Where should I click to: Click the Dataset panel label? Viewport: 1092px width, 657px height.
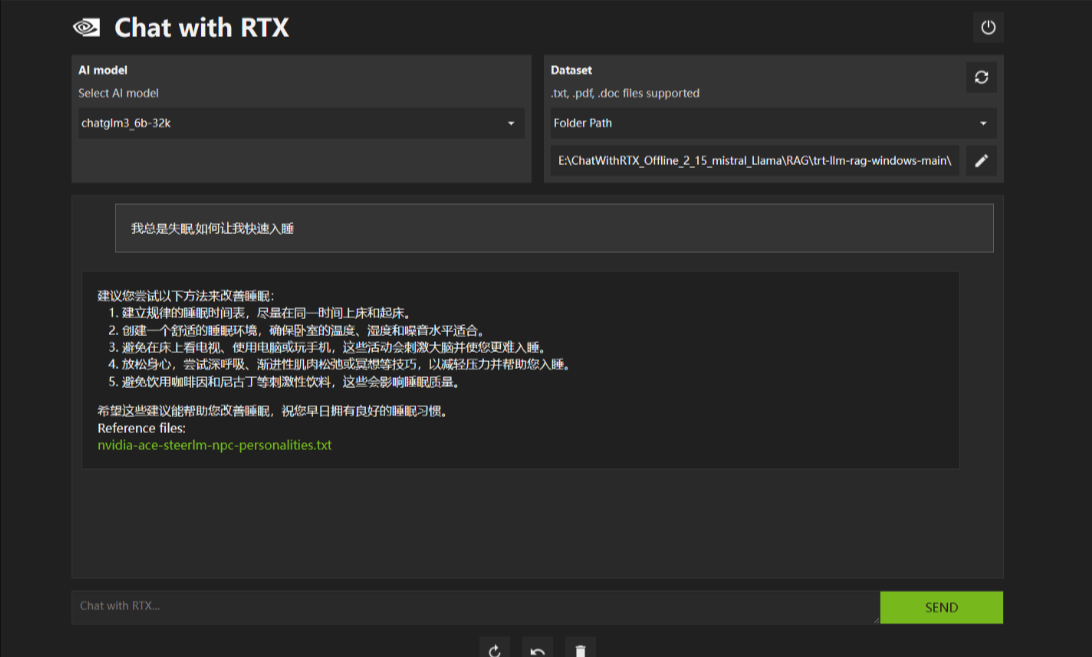pos(571,70)
